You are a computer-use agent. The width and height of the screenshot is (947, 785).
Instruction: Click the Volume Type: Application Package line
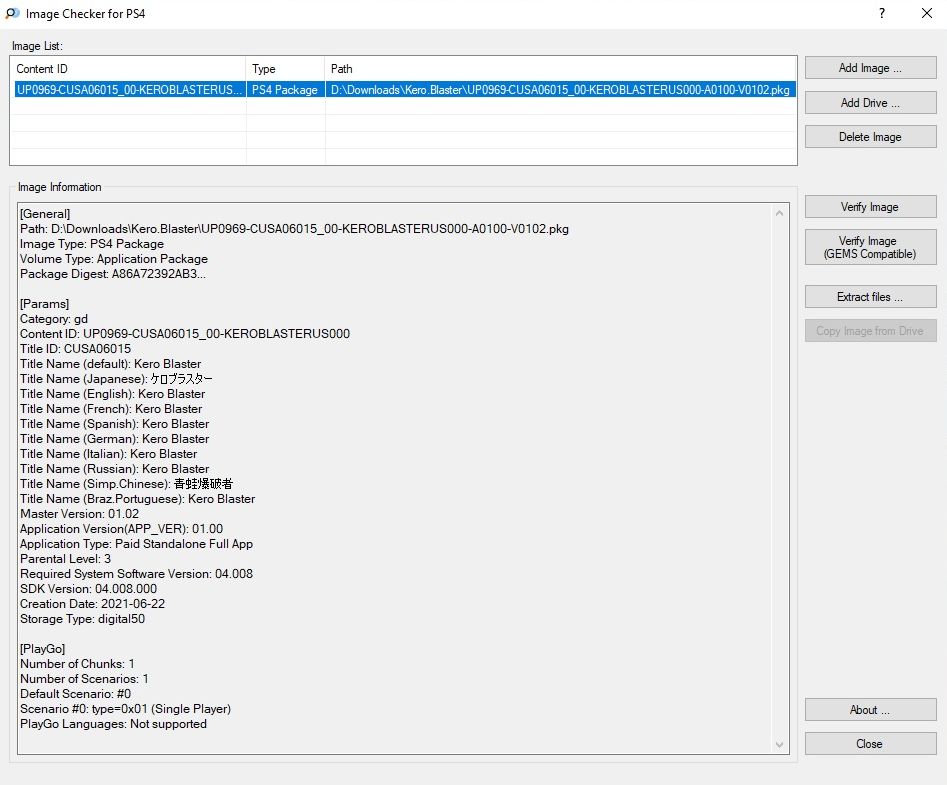click(114, 259)
